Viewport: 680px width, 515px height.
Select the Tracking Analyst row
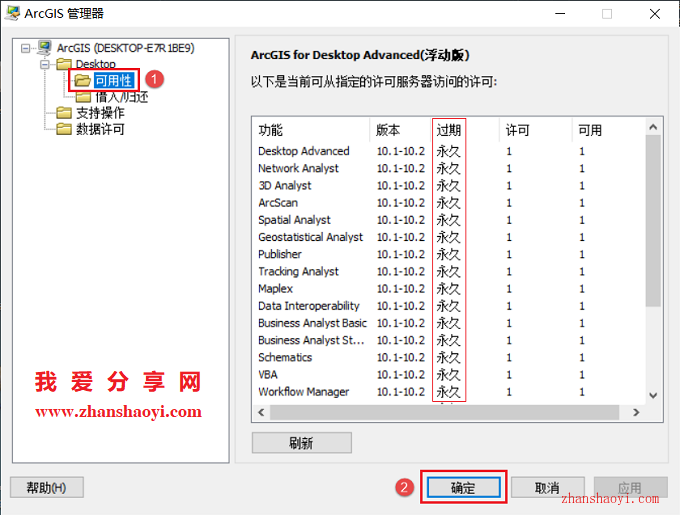point(449,271)
